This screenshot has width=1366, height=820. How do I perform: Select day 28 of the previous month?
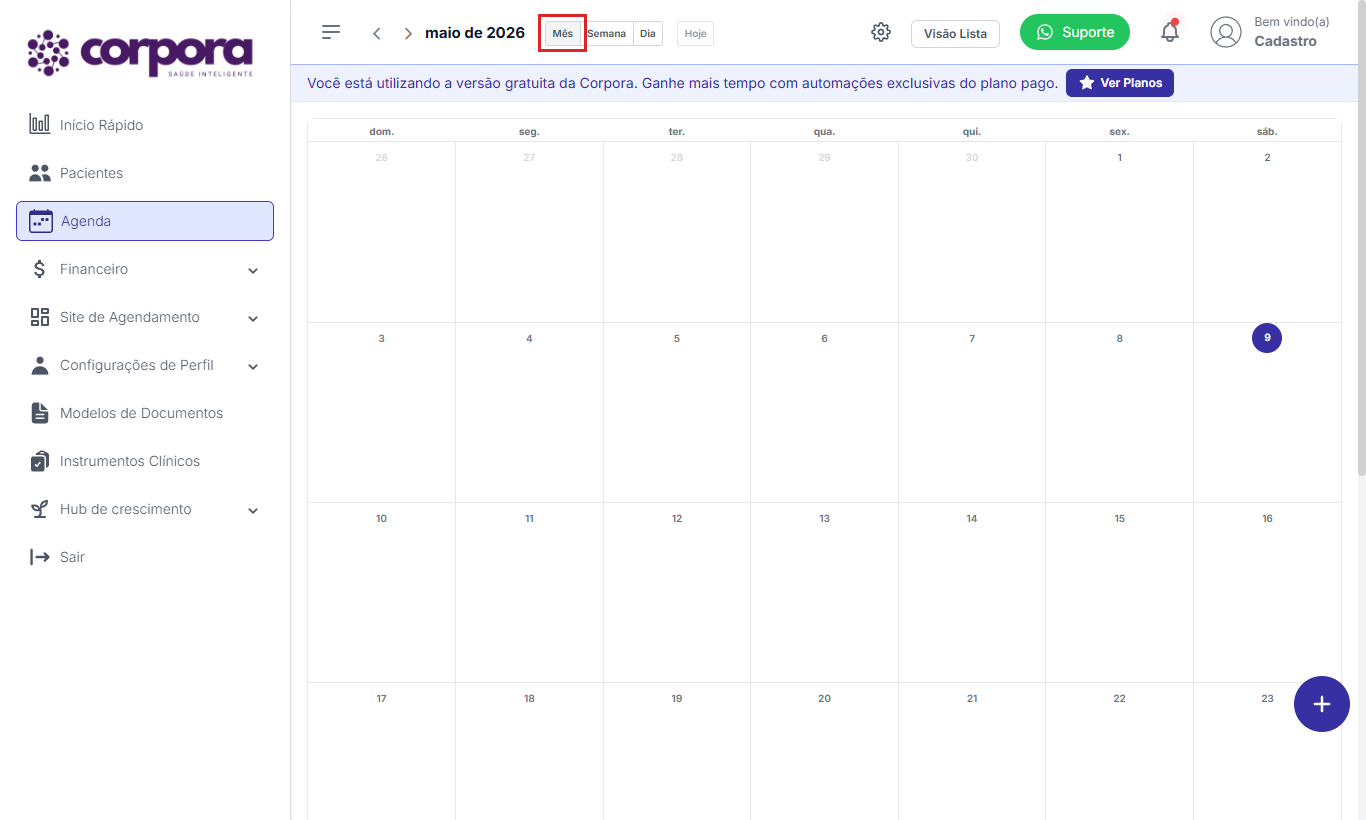pyautogui.click(x=677, y=157)
